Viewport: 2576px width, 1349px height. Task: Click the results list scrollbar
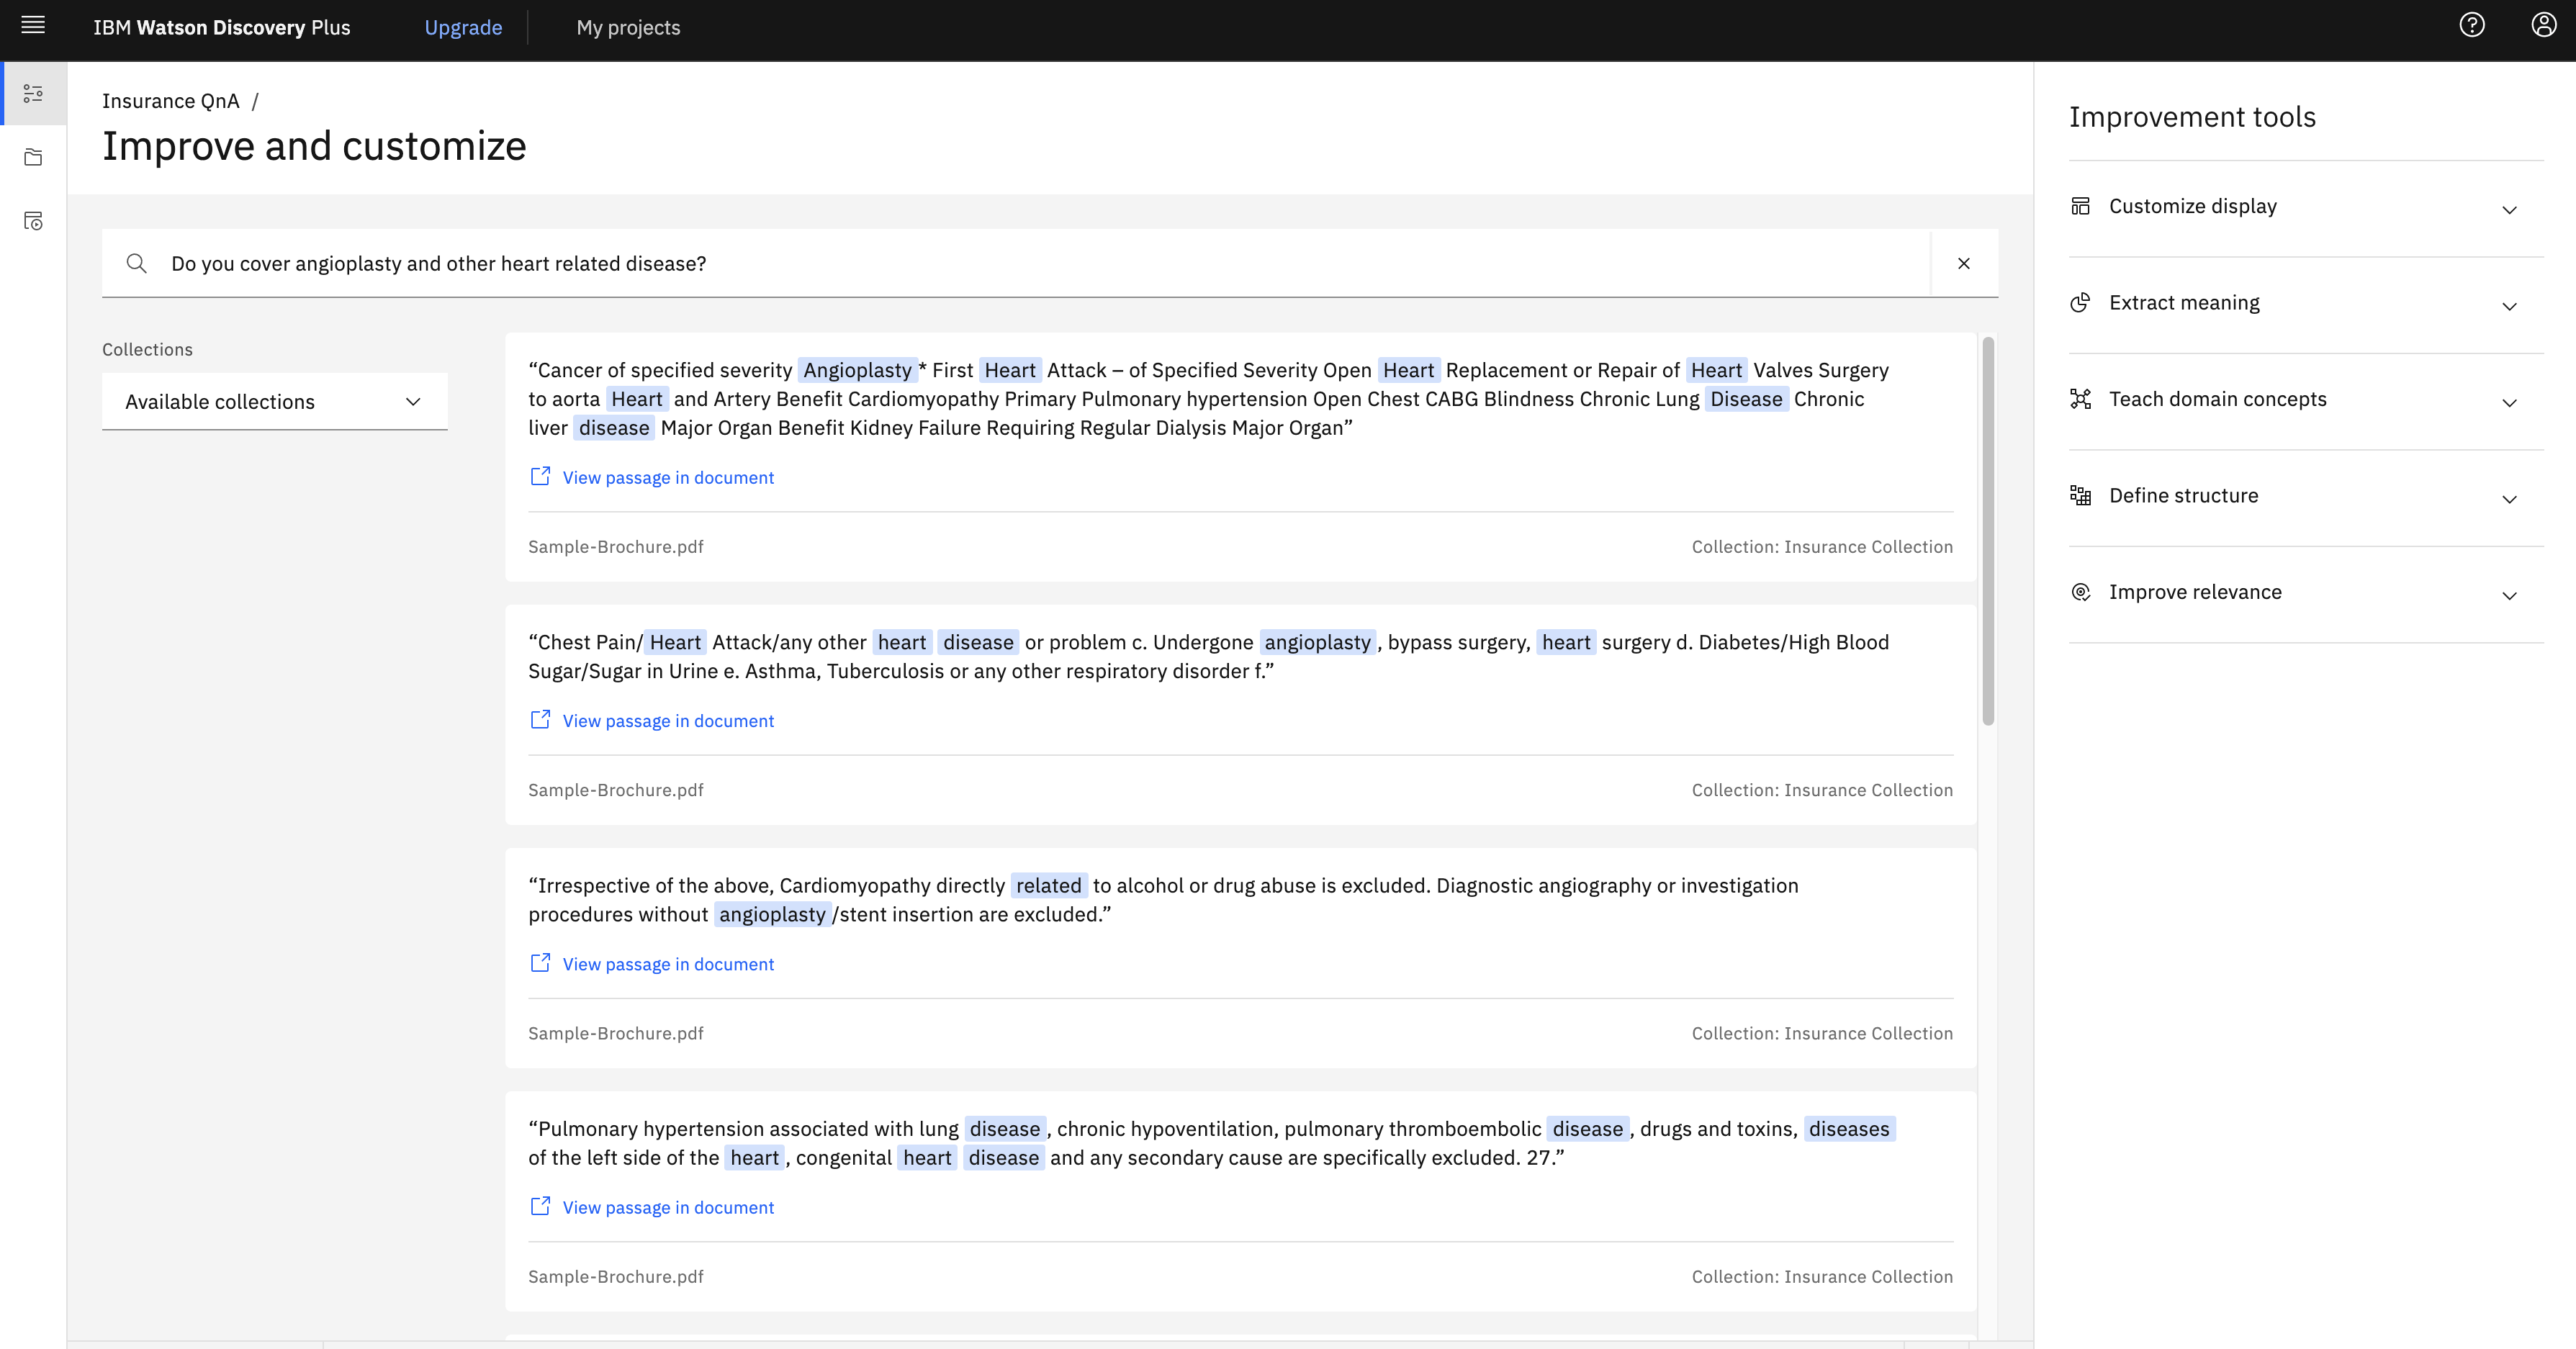pyautogui.click(x=1988, y=530)
